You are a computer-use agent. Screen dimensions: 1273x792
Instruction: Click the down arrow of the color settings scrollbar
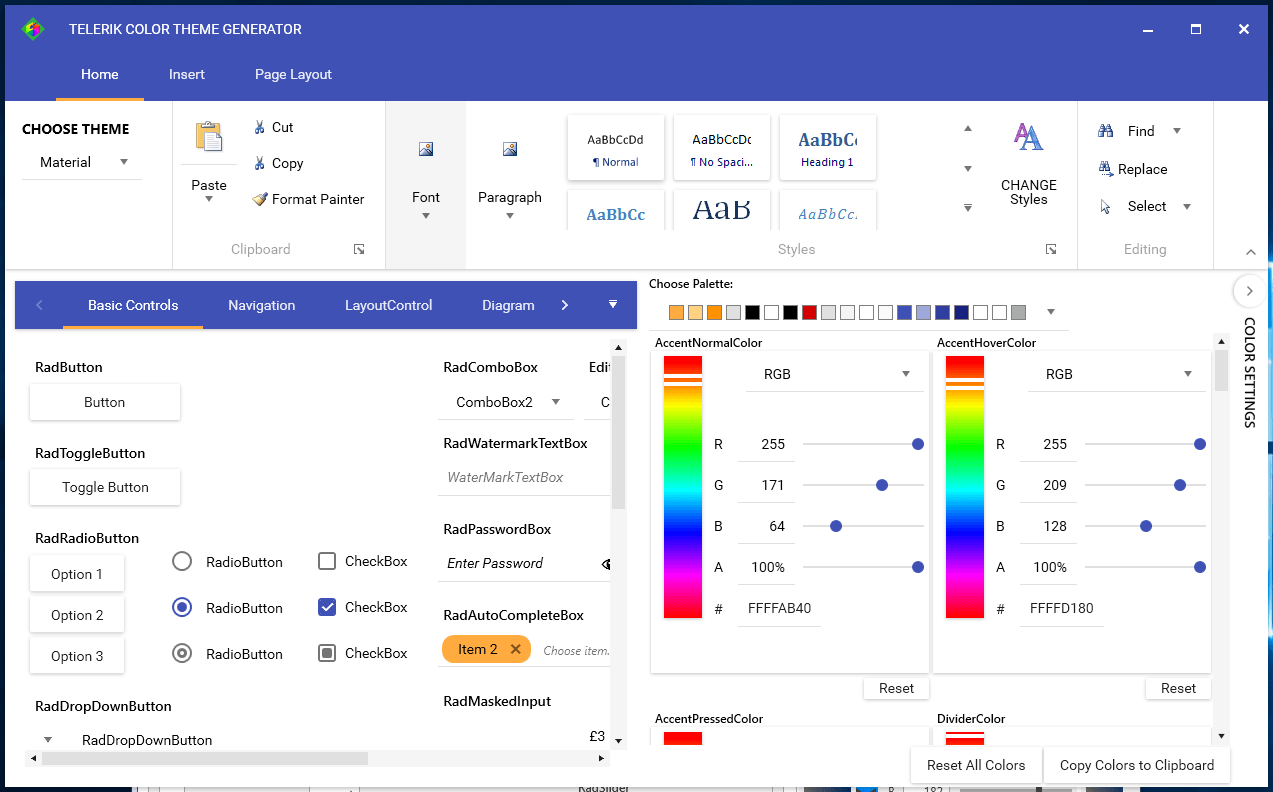click(1221, 737)
